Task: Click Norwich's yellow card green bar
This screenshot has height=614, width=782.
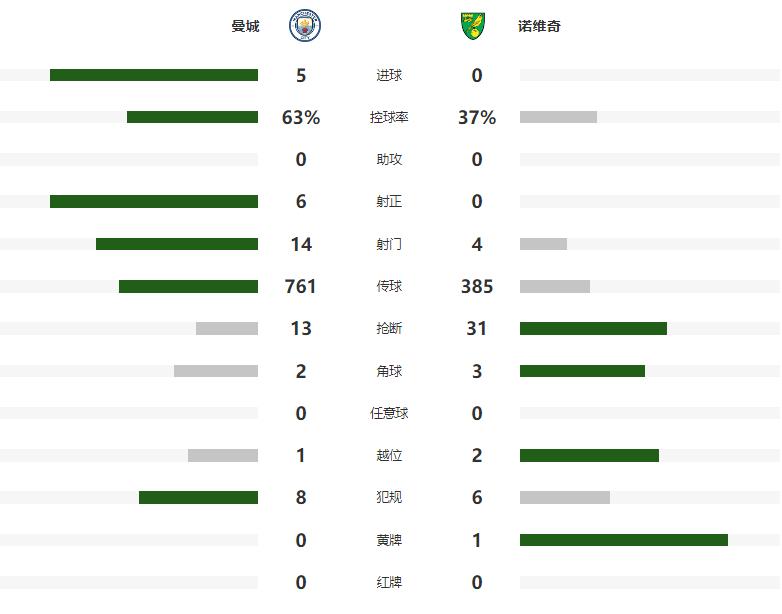Action: (x=623, y=540)
